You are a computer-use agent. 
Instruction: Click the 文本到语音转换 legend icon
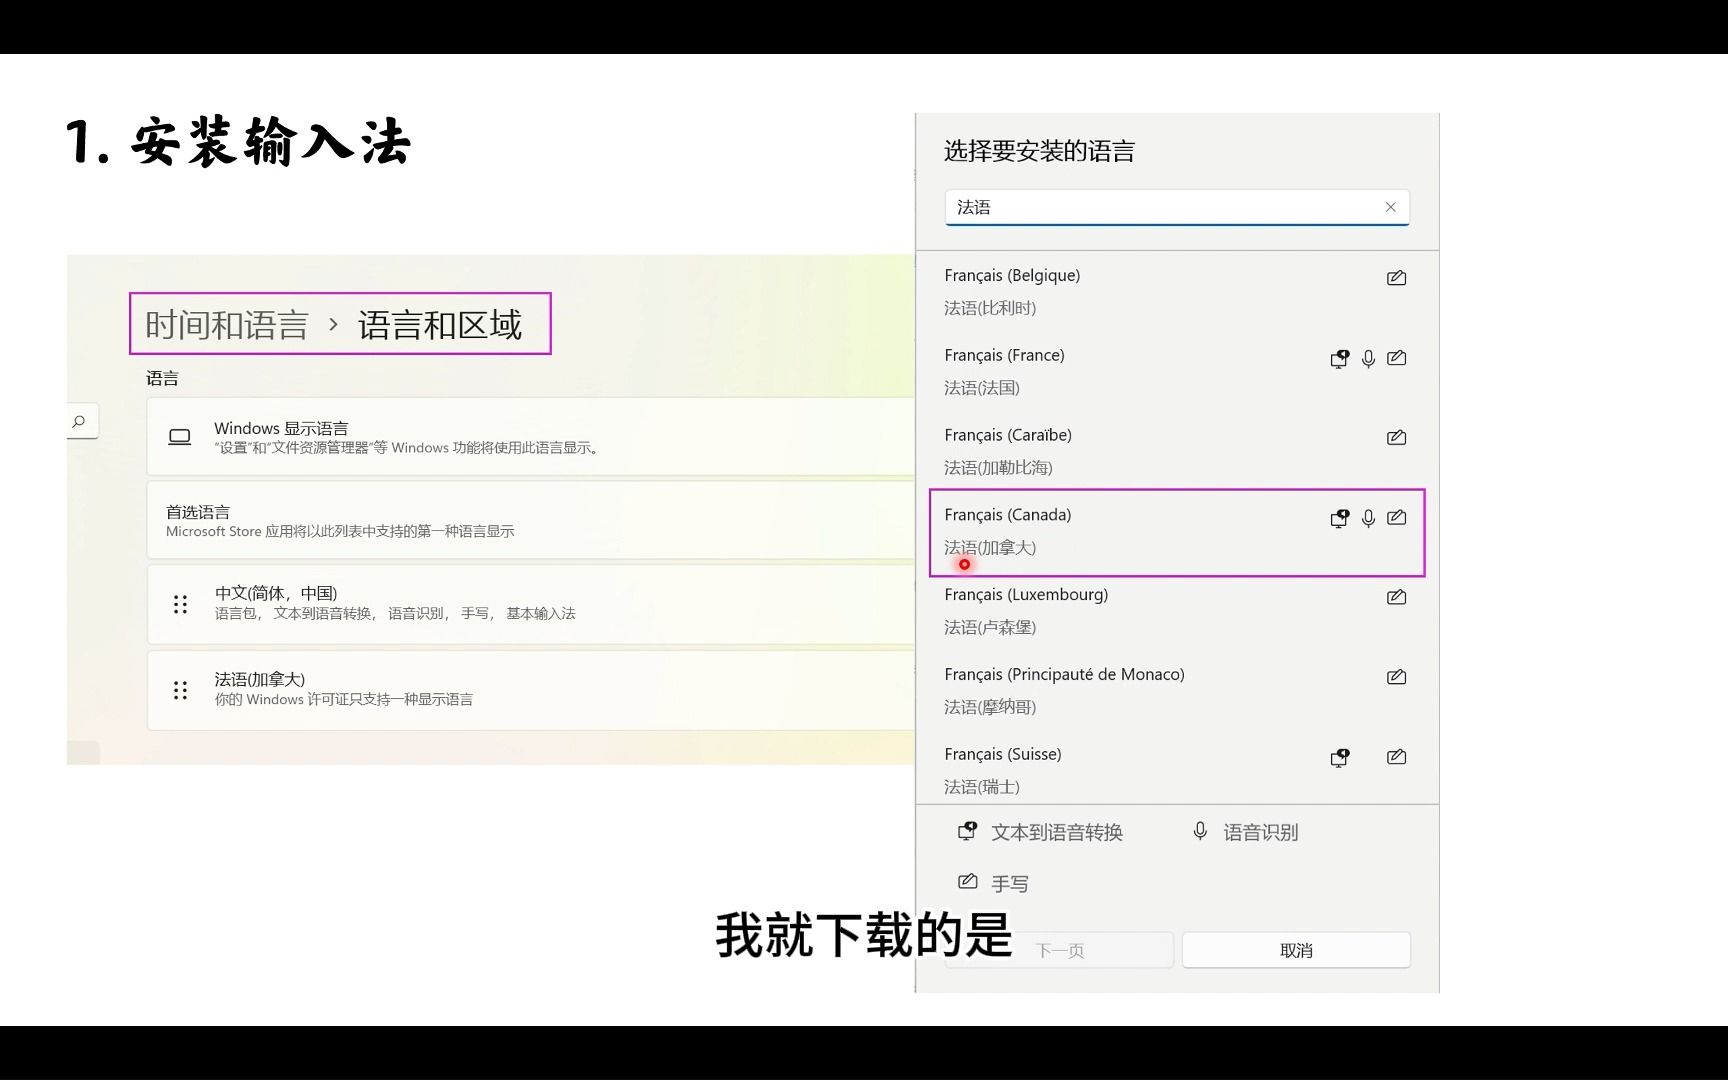[968, 831]
